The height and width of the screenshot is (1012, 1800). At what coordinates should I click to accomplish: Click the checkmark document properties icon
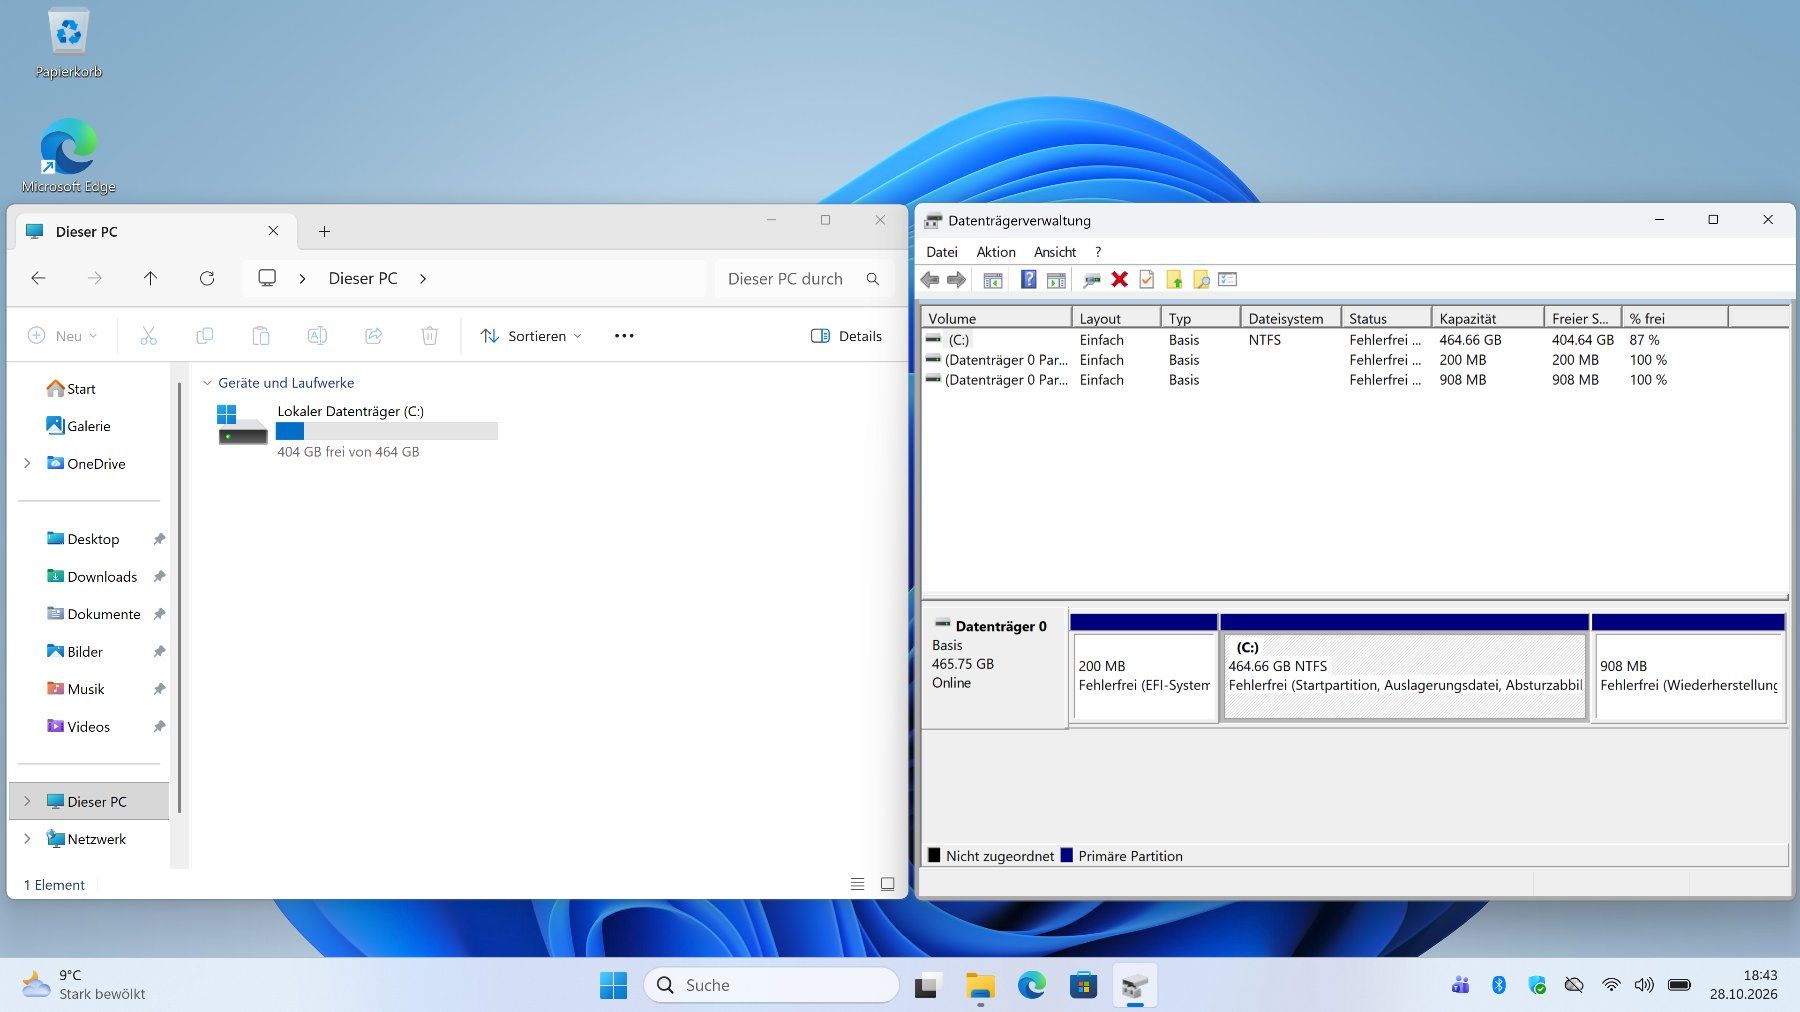[x=1147, y=280]
